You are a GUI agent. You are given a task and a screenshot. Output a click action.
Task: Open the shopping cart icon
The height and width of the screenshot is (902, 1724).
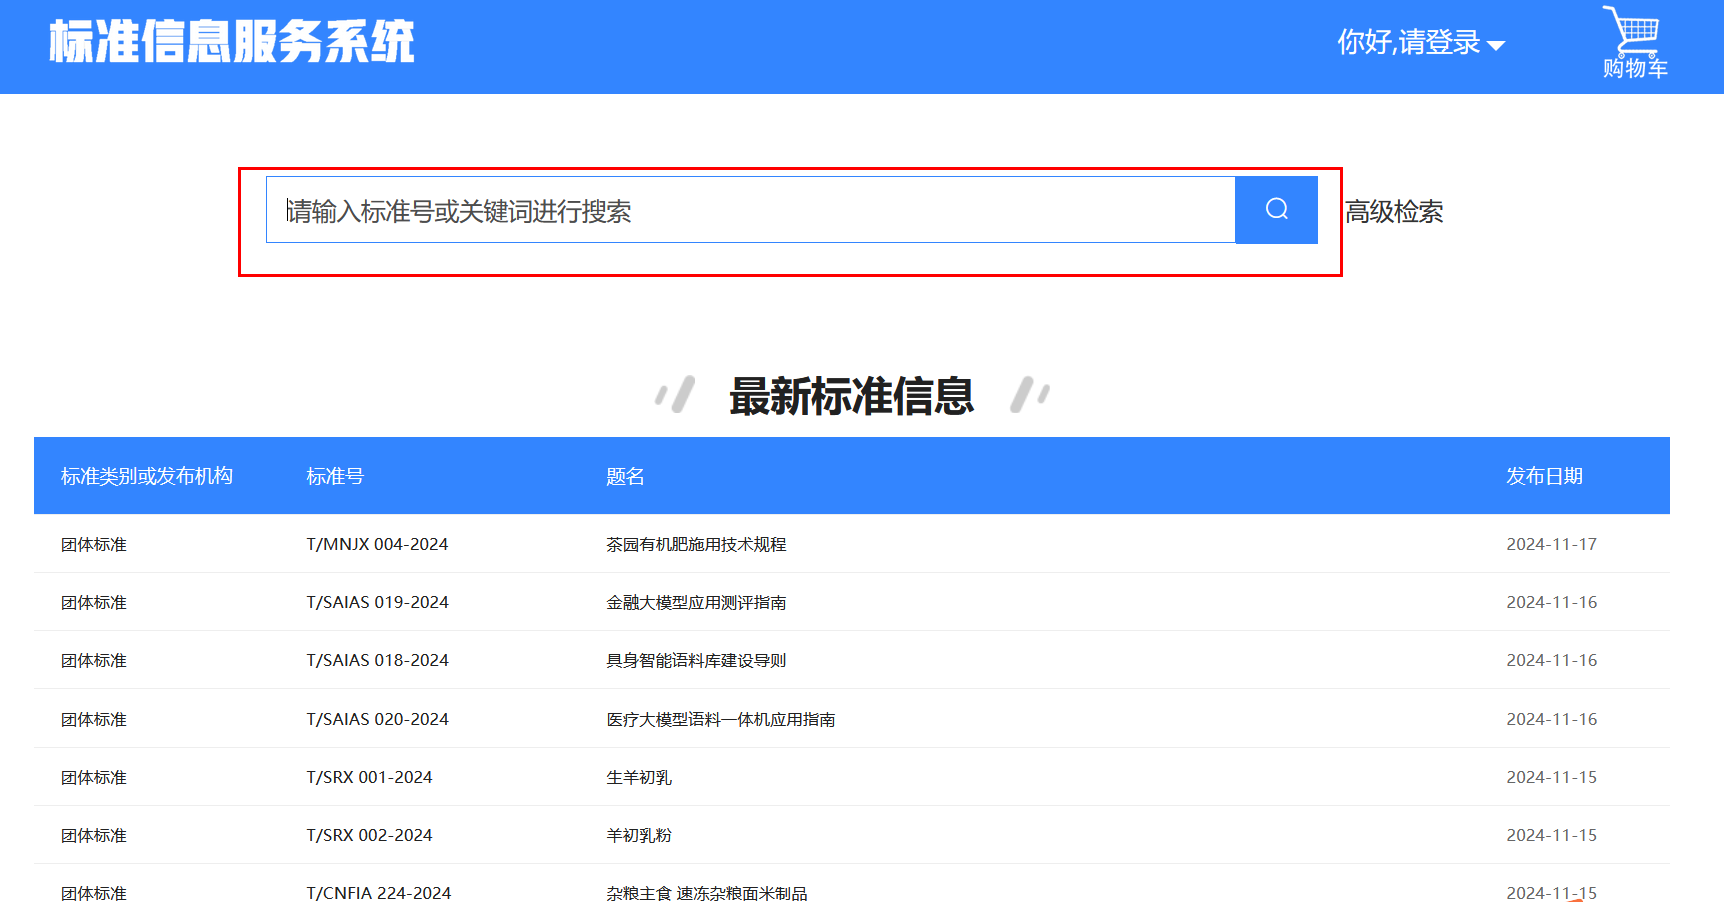[x=1634, y=43]
